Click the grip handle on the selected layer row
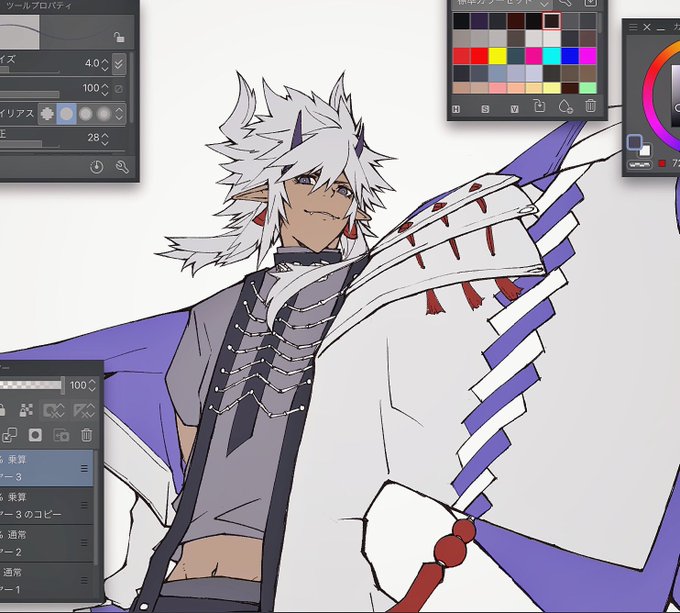The image size is (680, 613). pyautogui.click(x=84, y=468)
